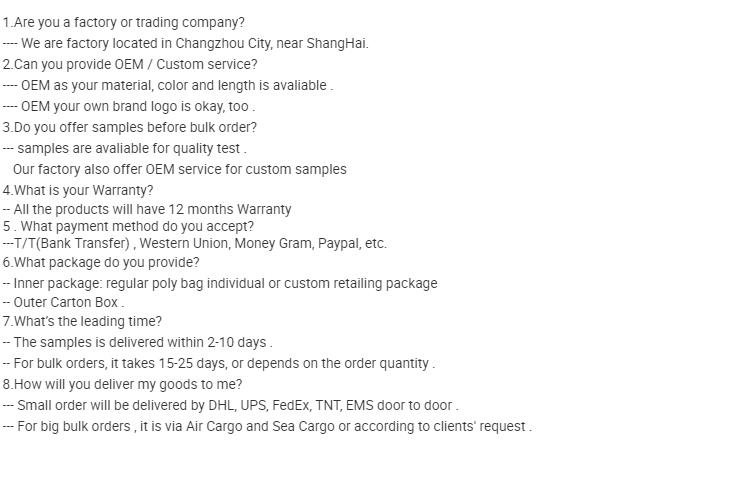The height and width of the screenshot is (477, 746).
Task: Click the Changzhou City factory location answer
Action: [x=186, y=43]
